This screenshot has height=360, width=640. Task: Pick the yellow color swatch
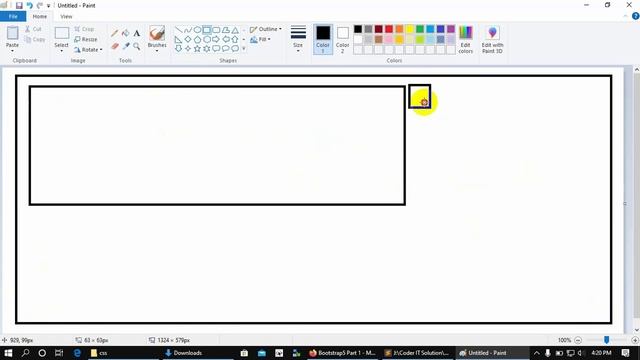409,29
